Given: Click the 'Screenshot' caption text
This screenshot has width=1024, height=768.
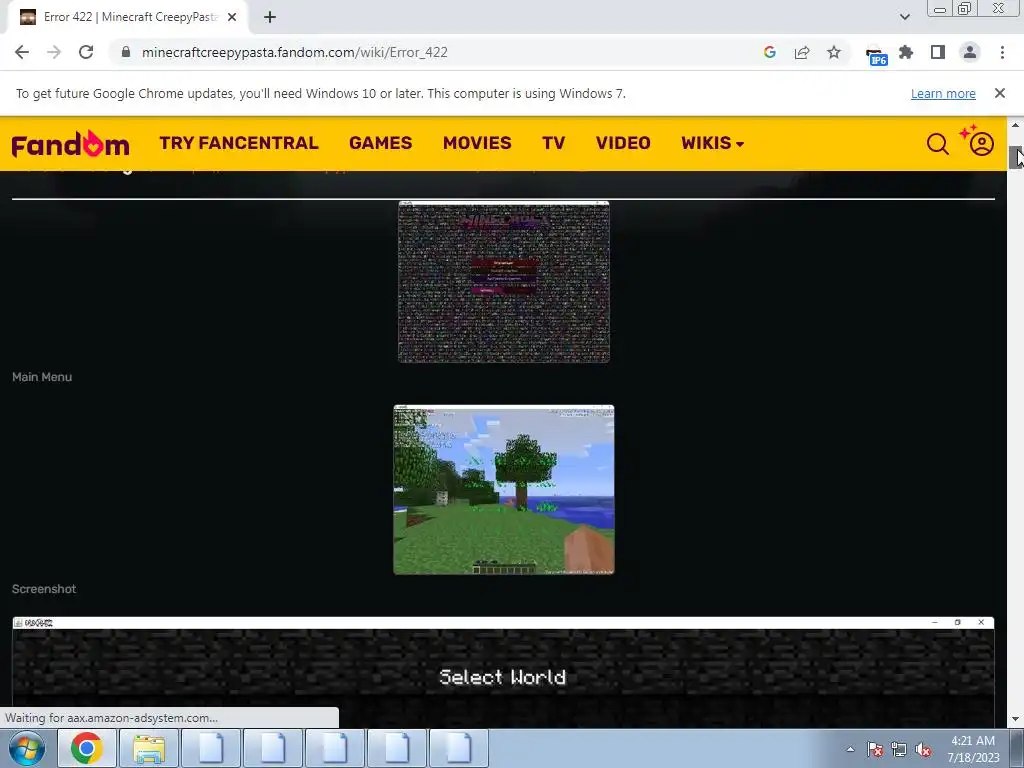Looking at the screenshot, I should click(x=44, y=589).
